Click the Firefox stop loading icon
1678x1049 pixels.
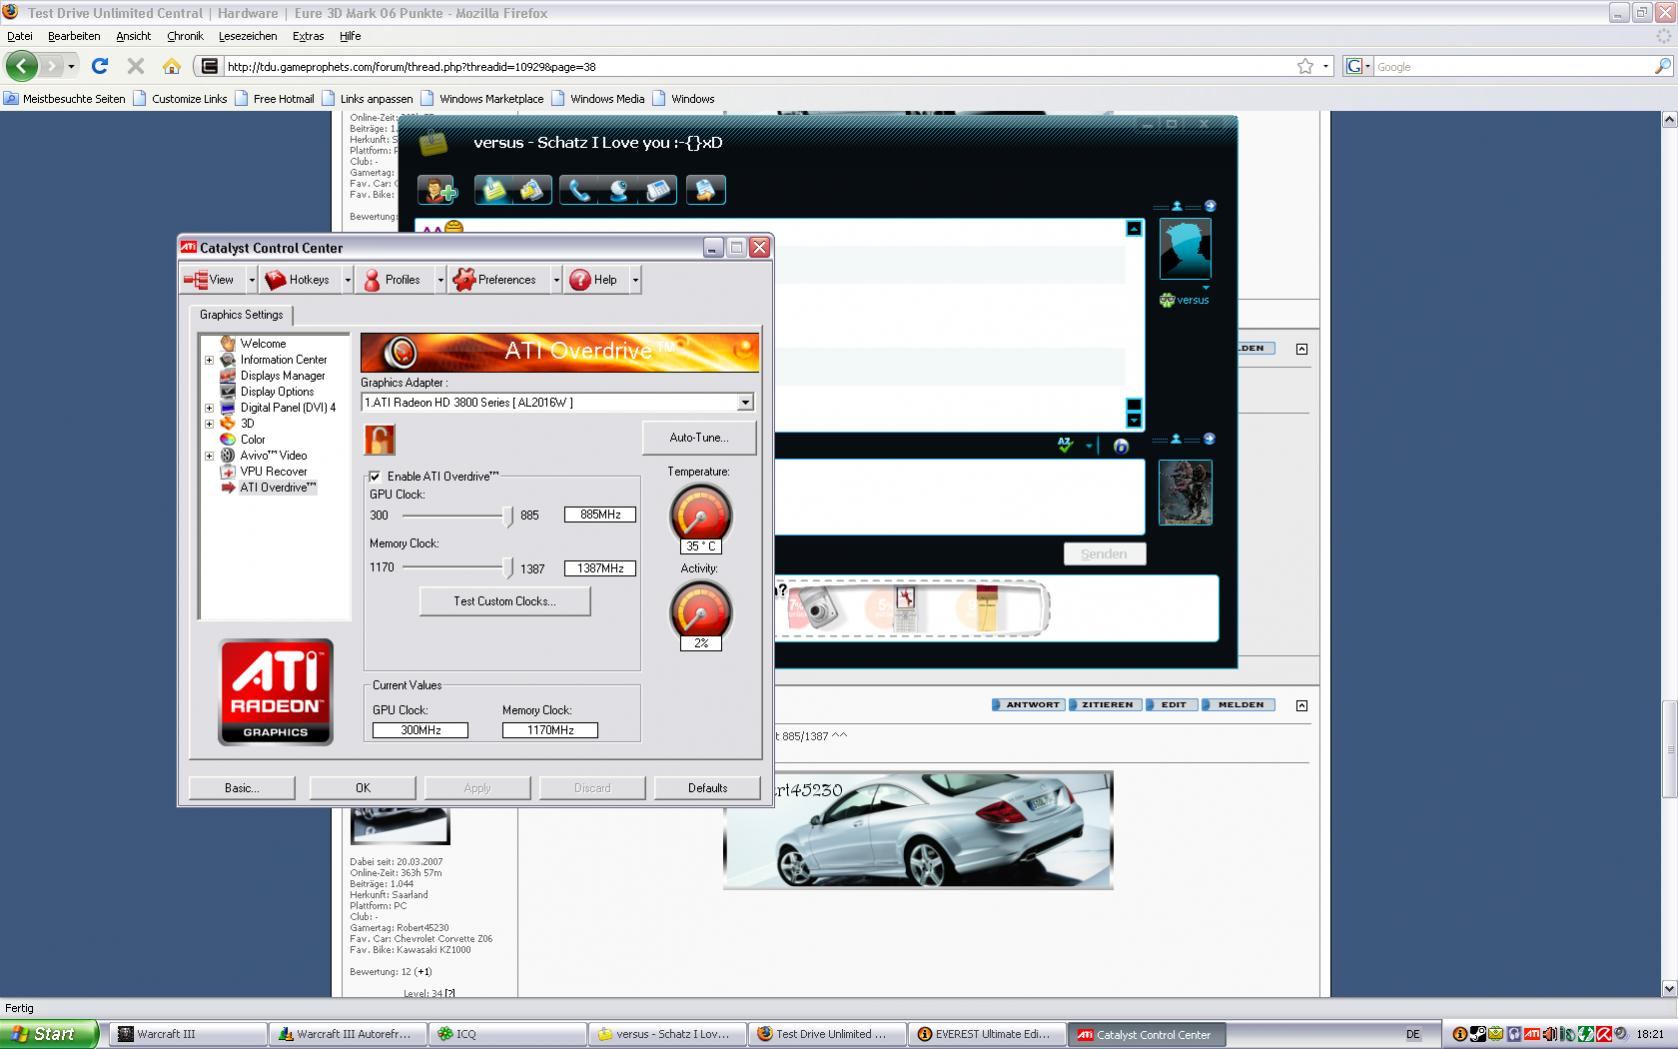click(135, 66)
